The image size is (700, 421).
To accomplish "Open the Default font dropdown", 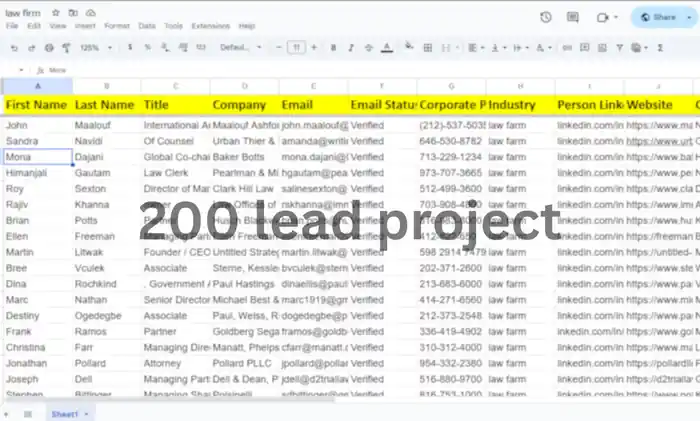I will pos(240,47).
